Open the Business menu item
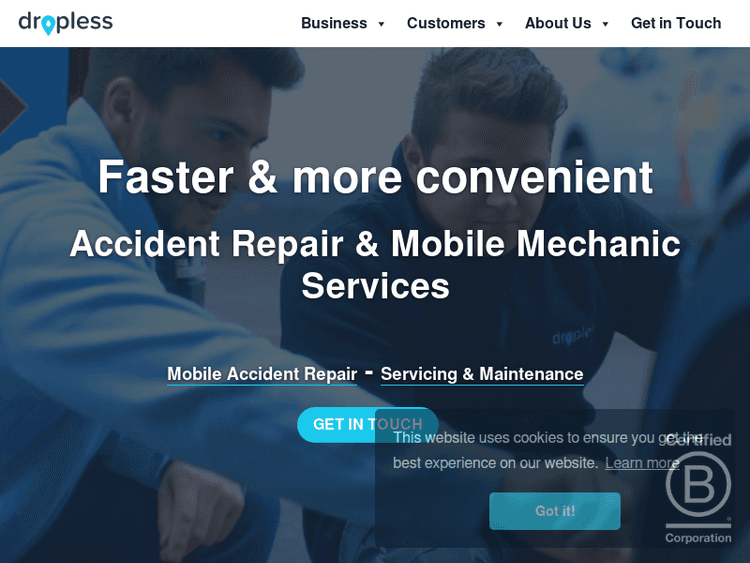This screenshot has height=563, width=750. 334,23
